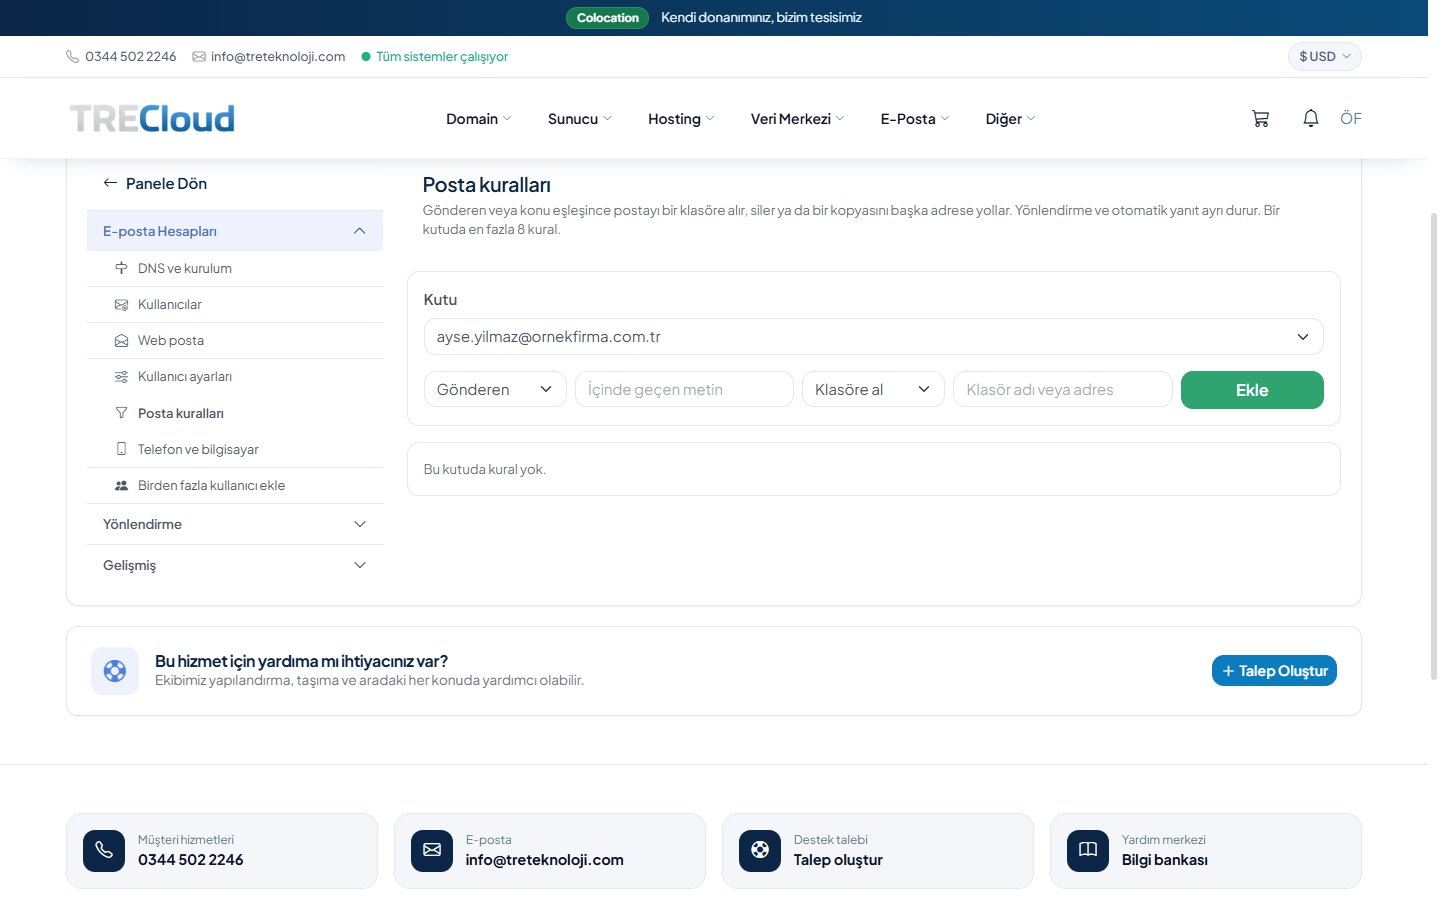
Task: Click the support icon in Destek talebi card
Action: pos(760,851)
